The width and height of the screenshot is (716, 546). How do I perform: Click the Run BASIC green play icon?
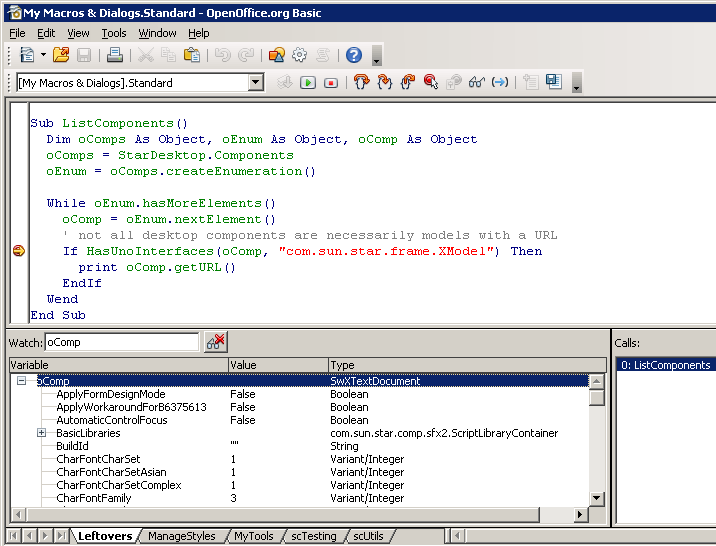pyautogui.click(x=308, y=83)
